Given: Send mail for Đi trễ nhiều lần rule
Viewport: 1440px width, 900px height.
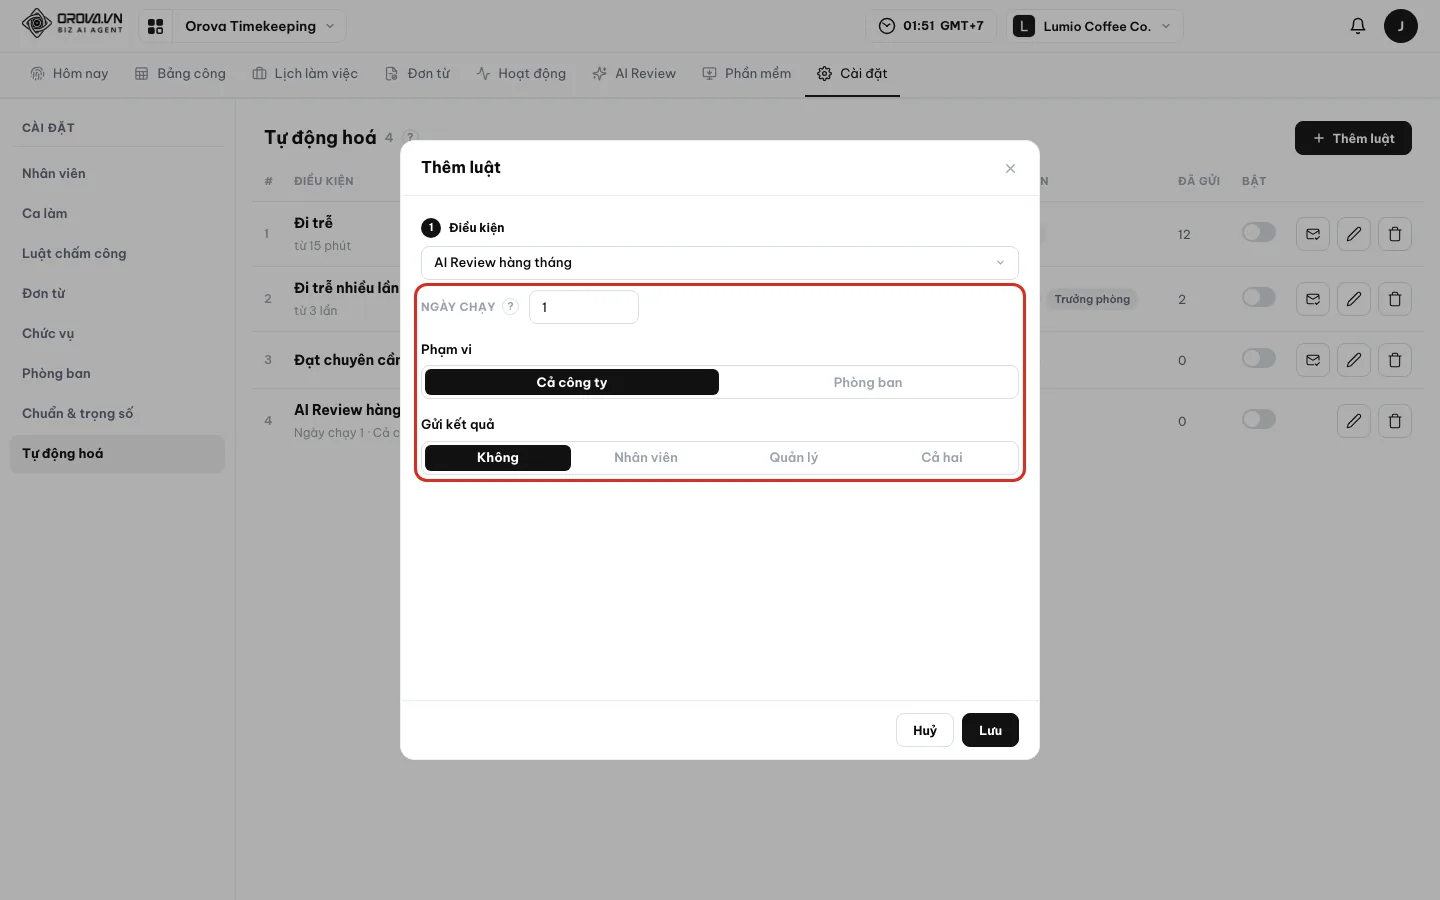Looking at the screenshot, I should (1313, 299).
